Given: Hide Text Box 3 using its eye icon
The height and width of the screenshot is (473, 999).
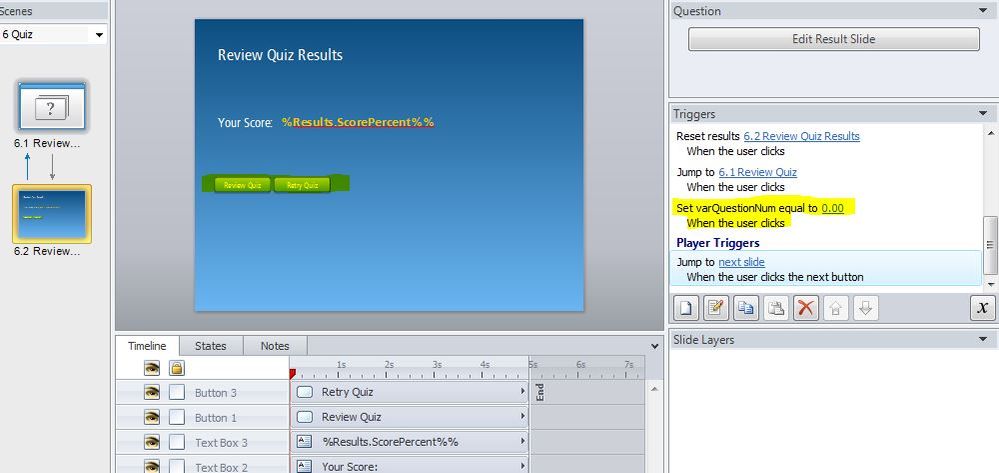Looking at the screenshot, I should tap(152, 442).
